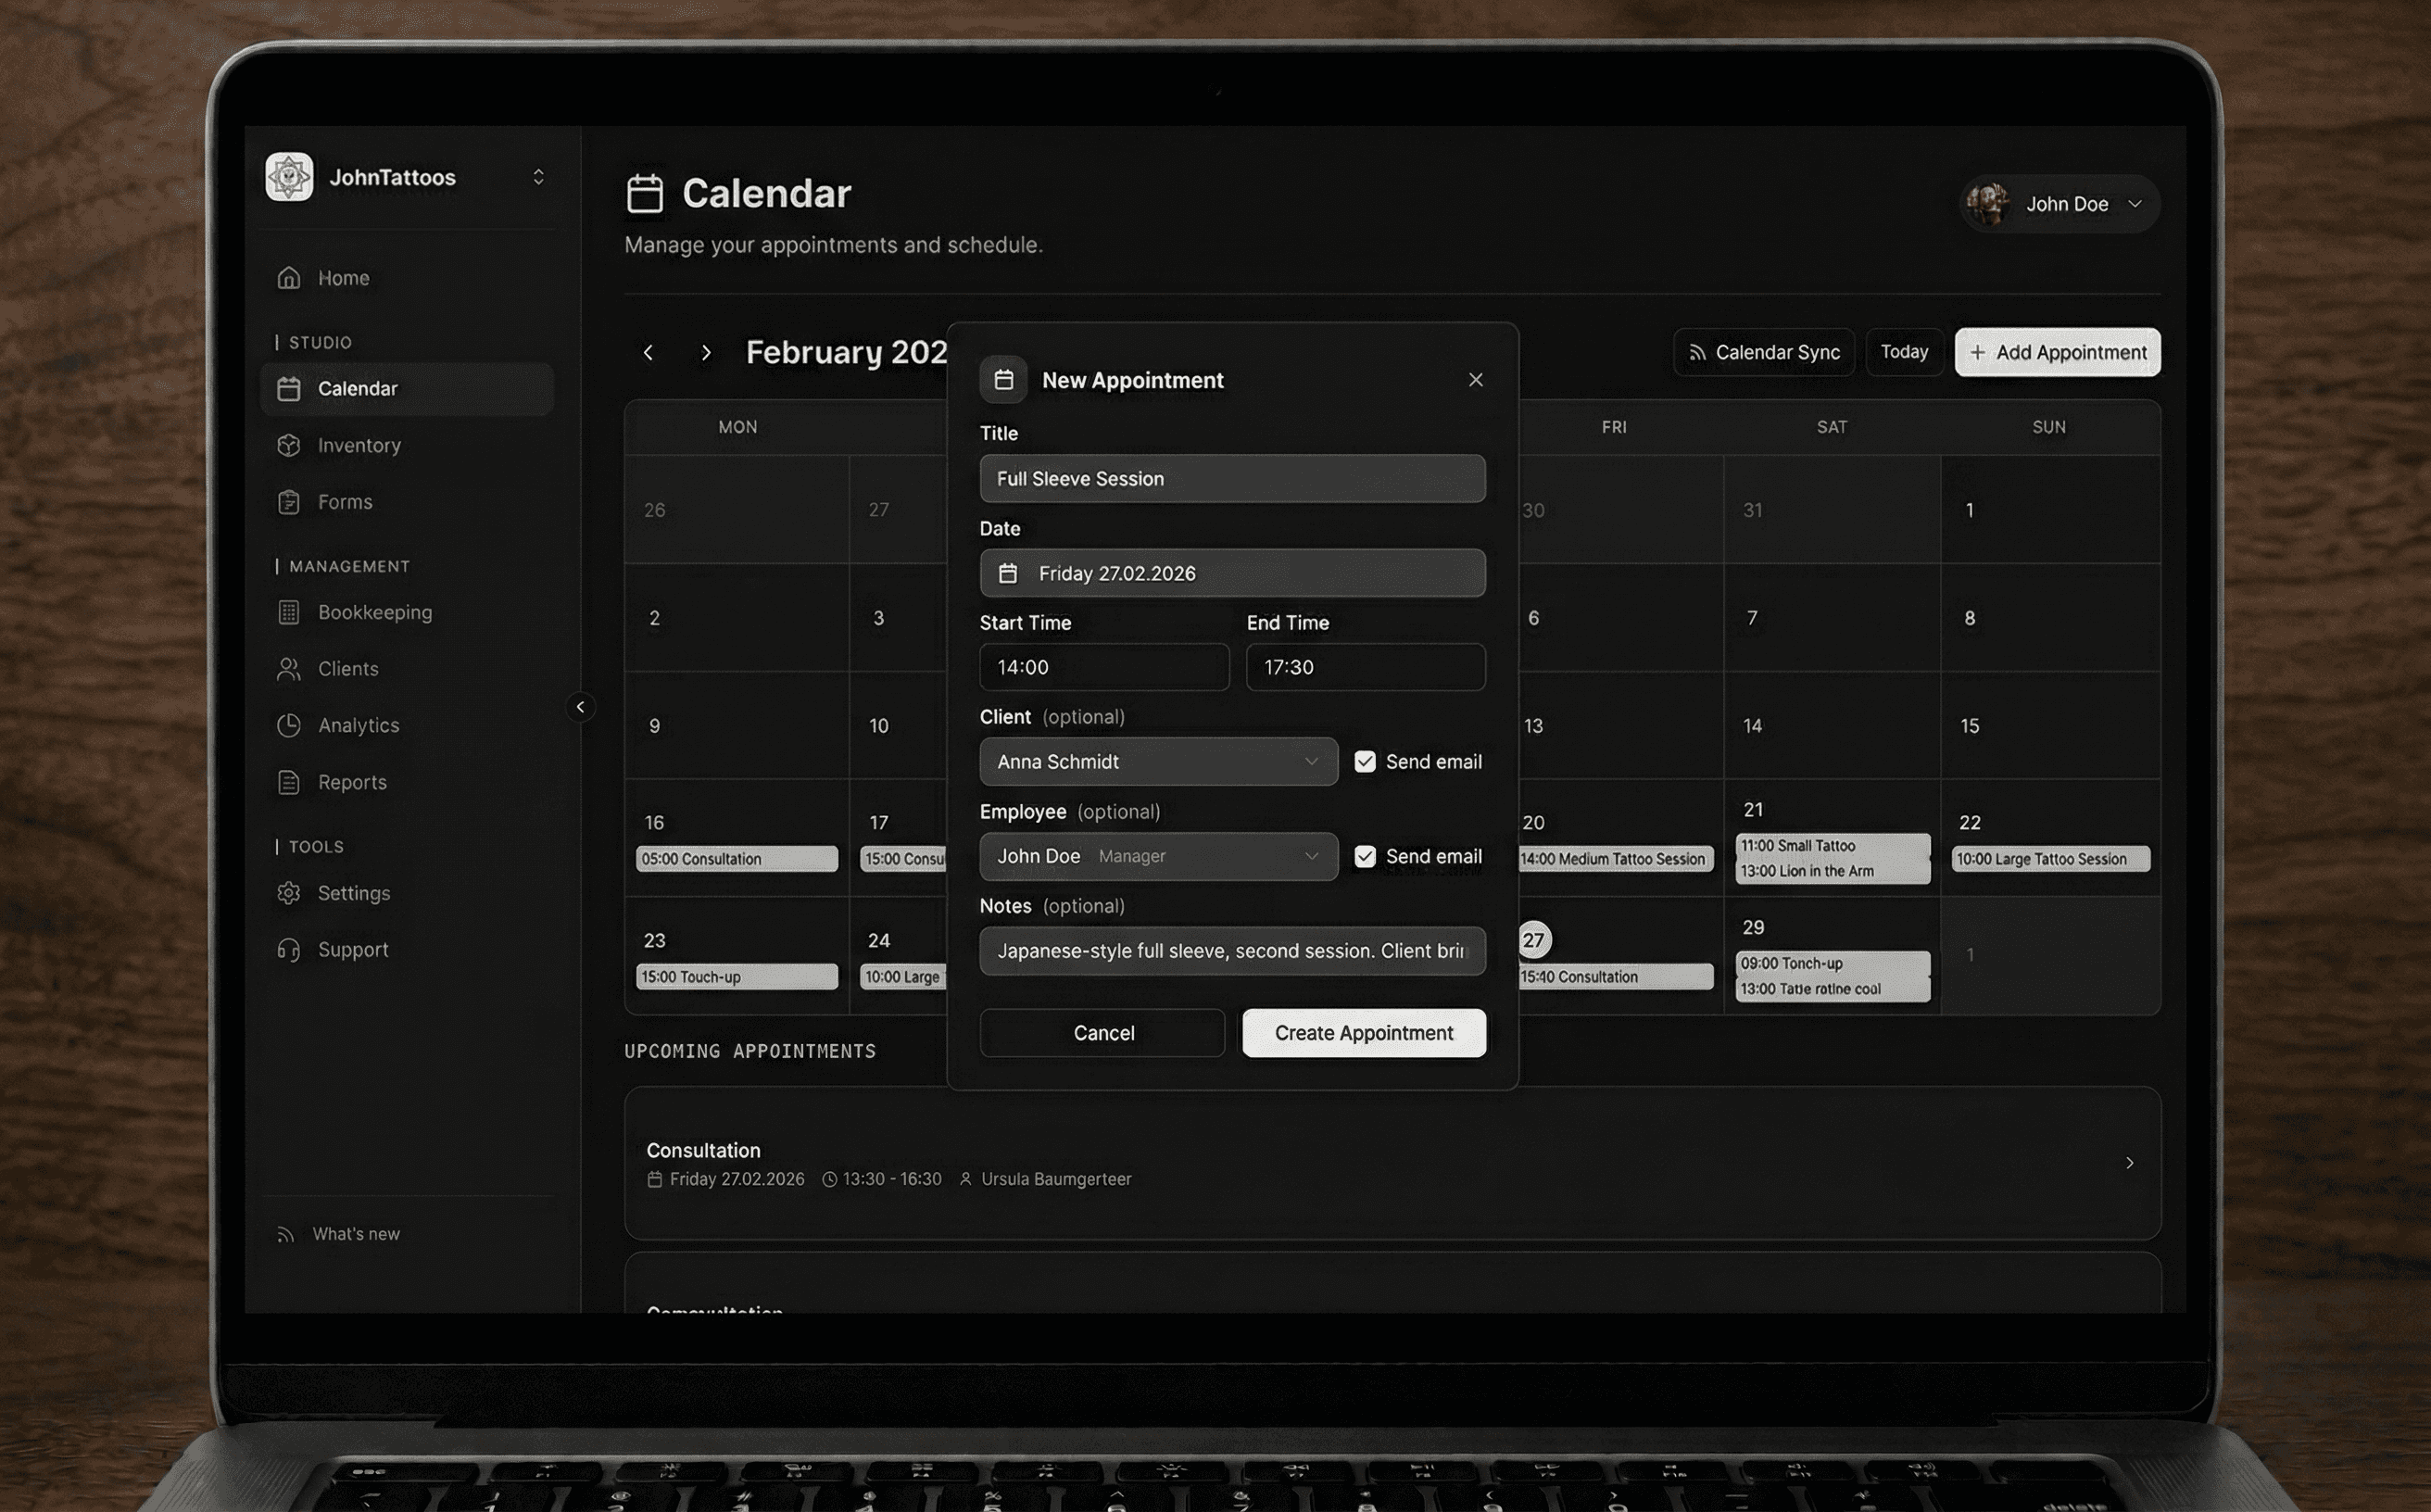Open Analytics via its pie-chart icon

pyautogui.click(x=289, y=725)
